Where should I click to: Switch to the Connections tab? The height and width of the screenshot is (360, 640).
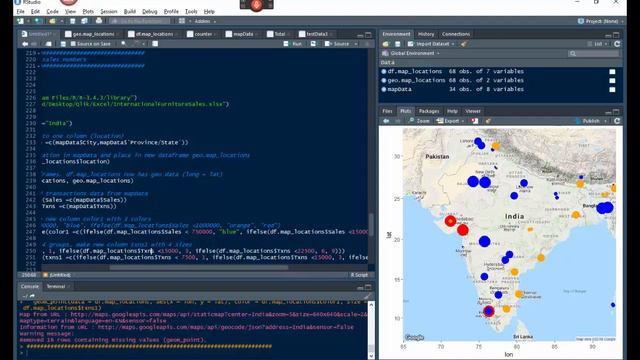pos(456,34)
